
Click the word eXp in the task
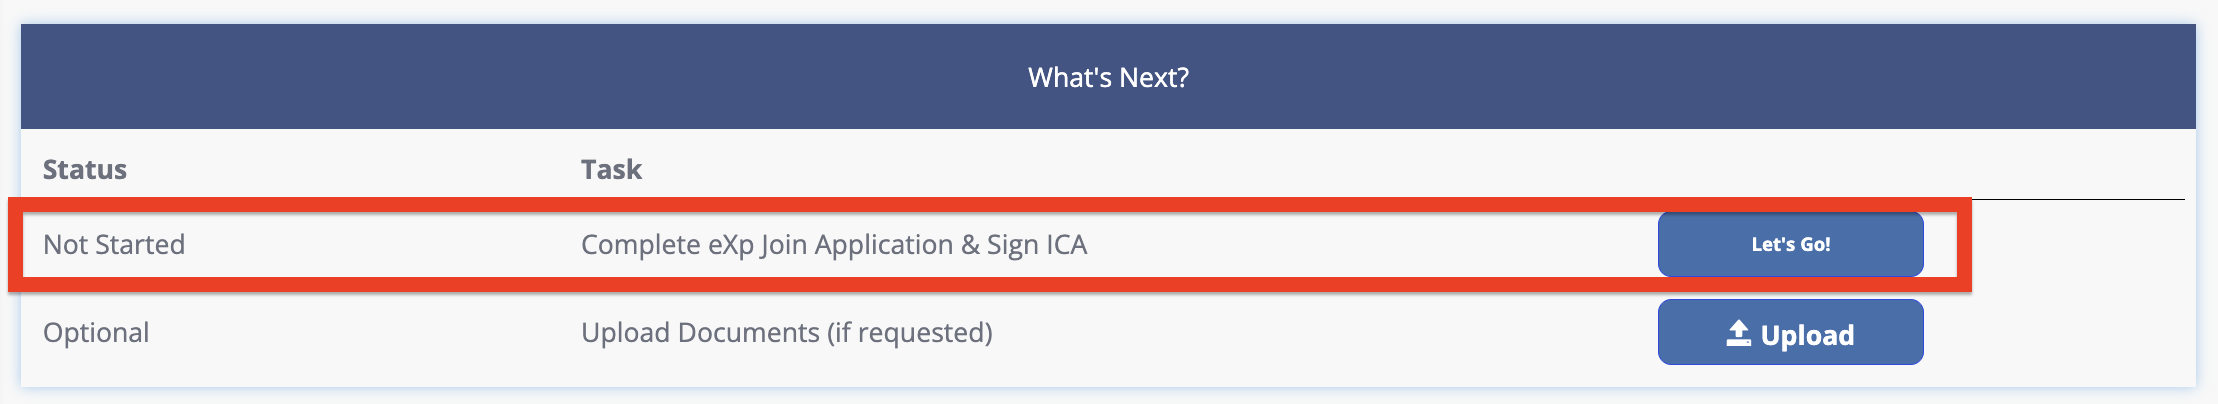pyautogui.click(x=731, y=244)
